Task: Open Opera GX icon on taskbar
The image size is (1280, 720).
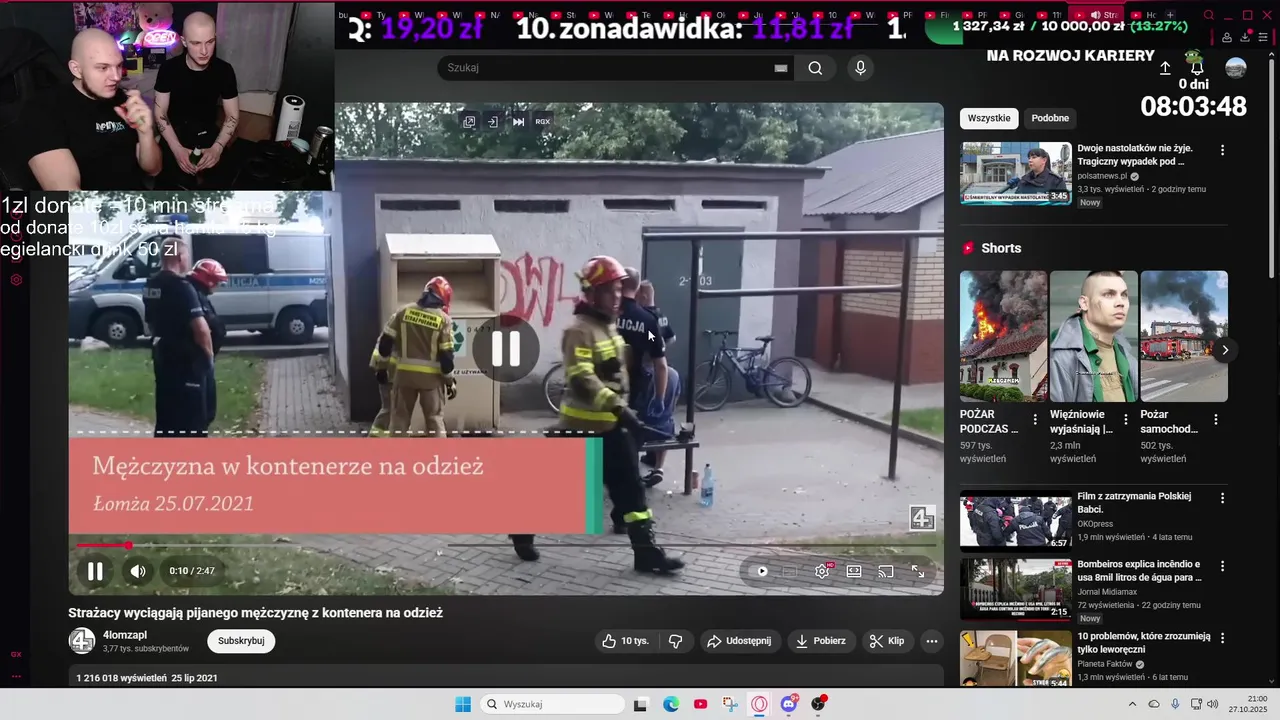Action: tap(760, 704)
